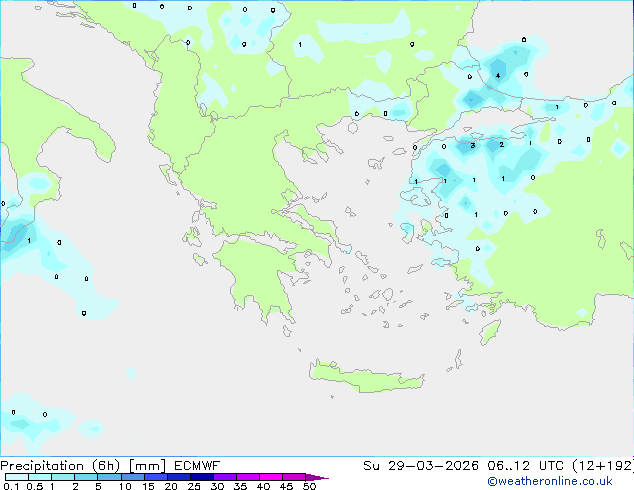Click the '50' legend value
Viewport: 634px width, 490px height.
point(309,486)
